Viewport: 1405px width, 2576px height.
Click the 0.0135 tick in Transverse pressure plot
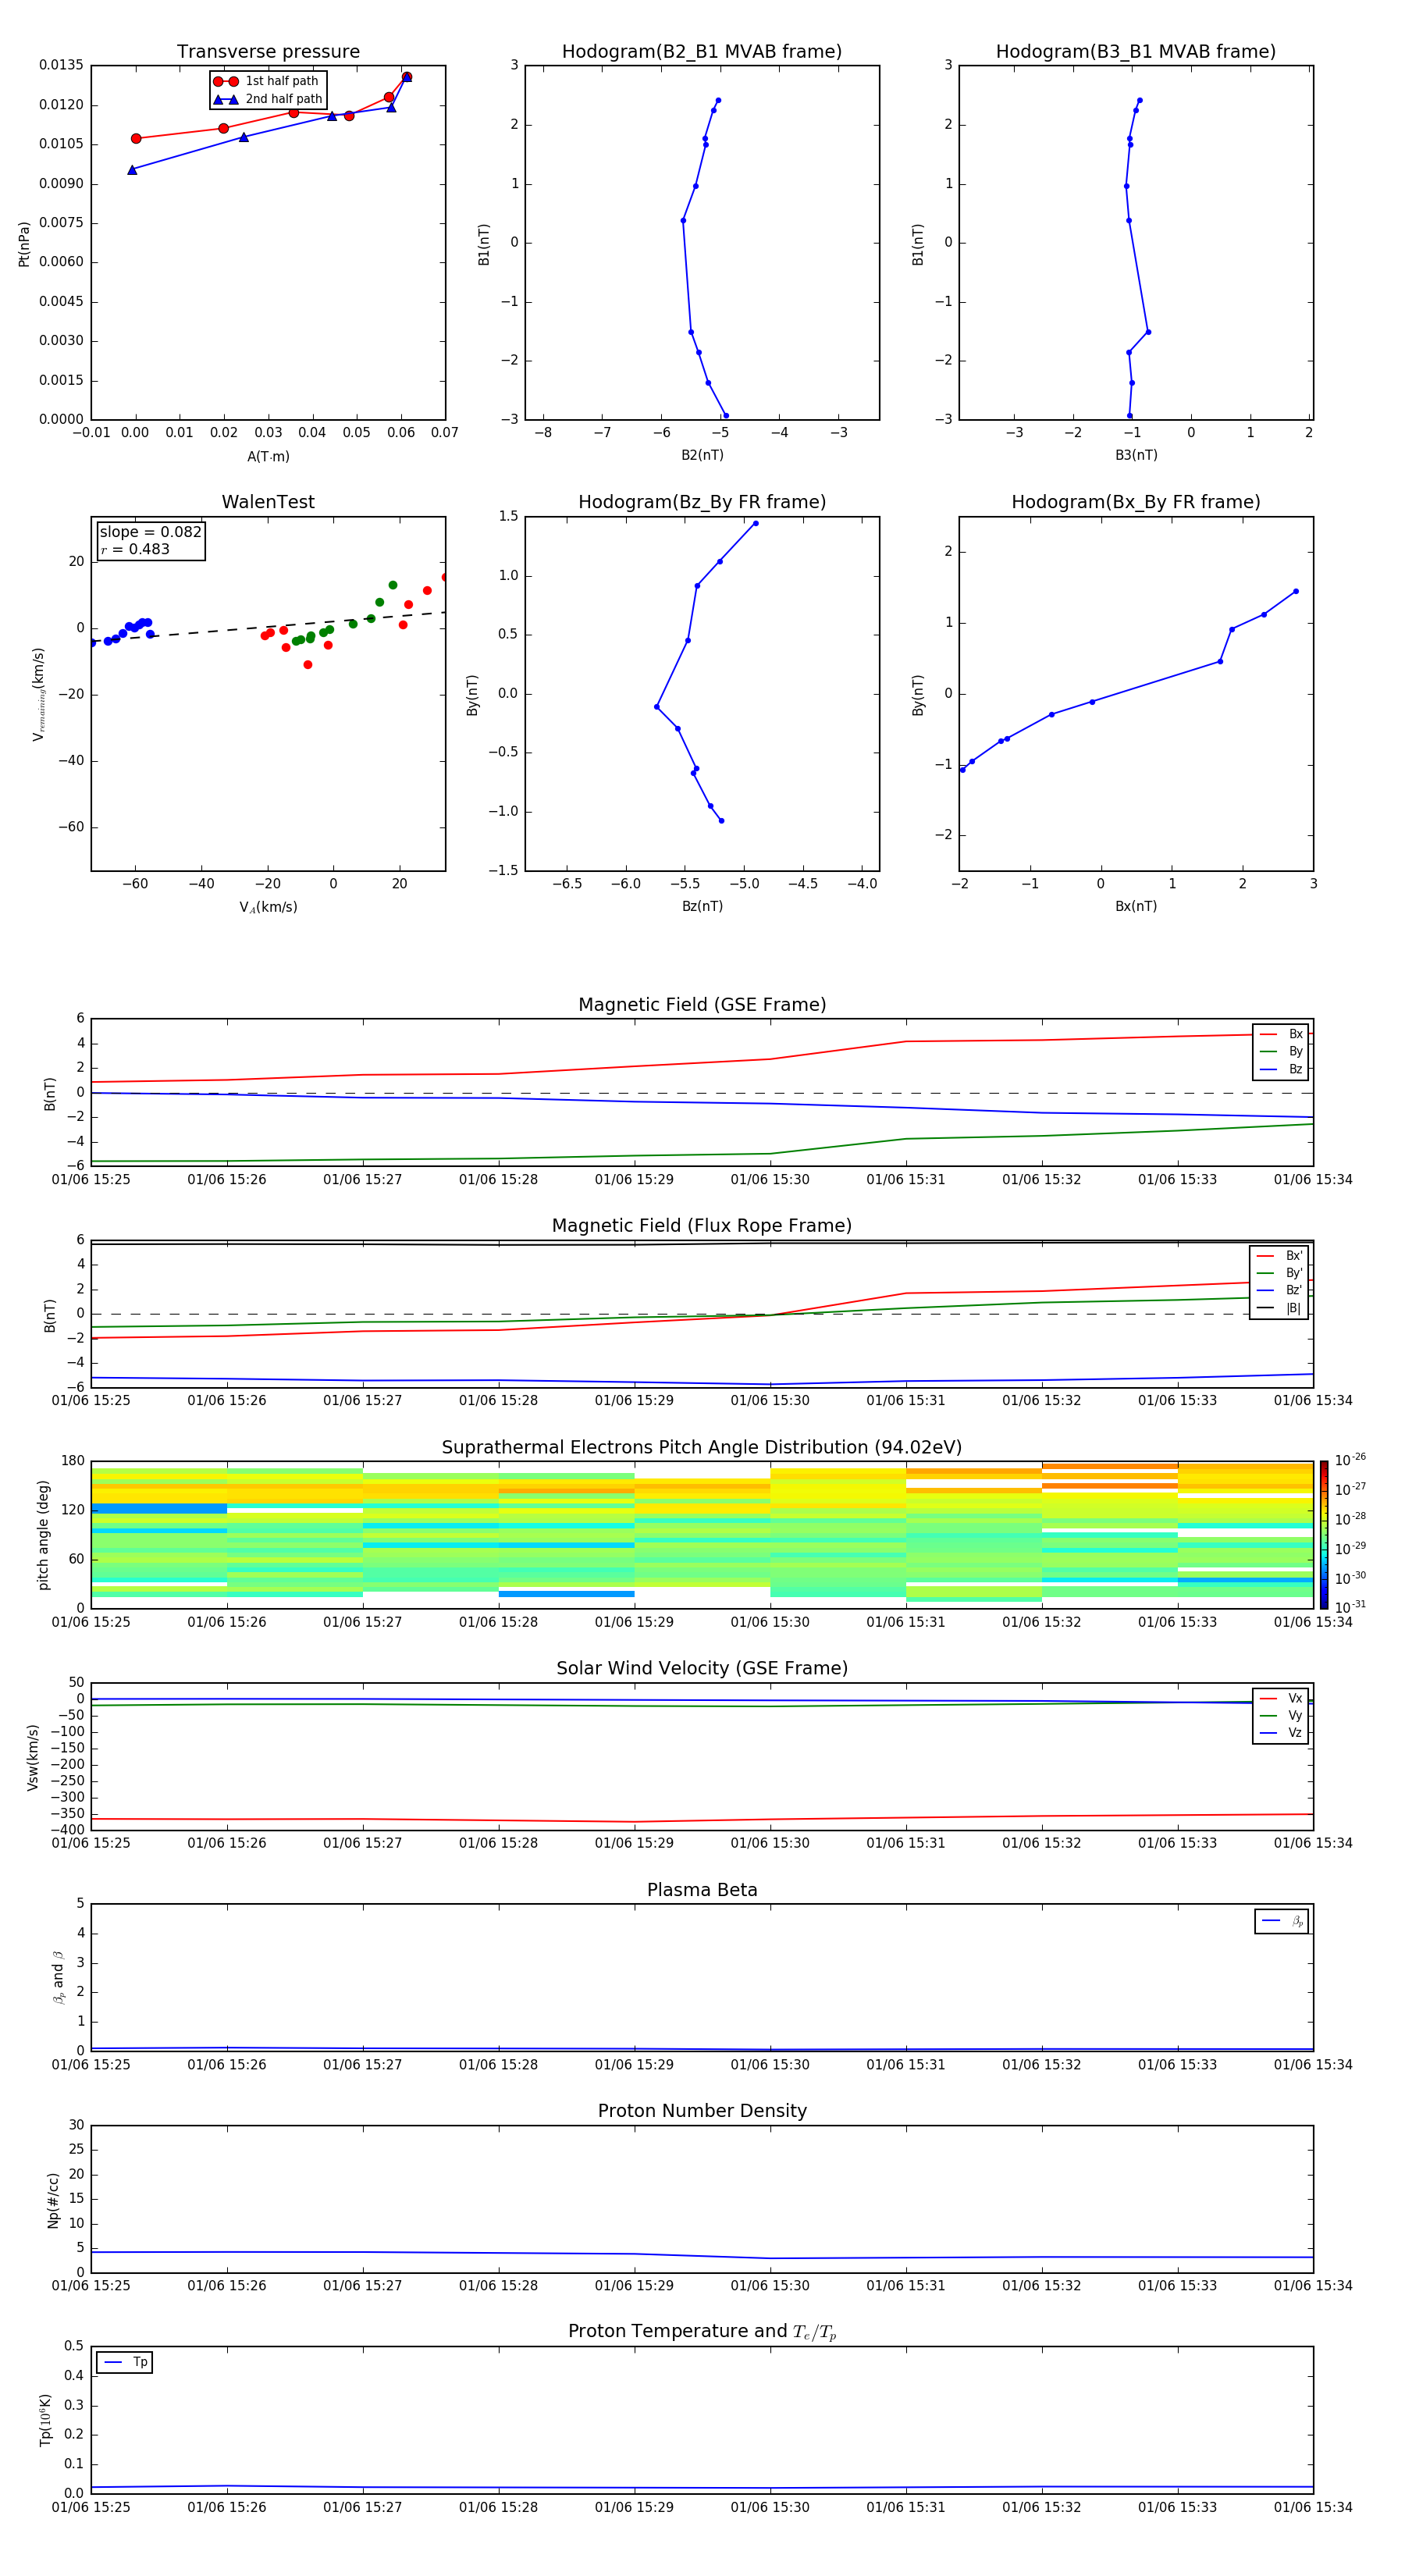click(61, 65)
